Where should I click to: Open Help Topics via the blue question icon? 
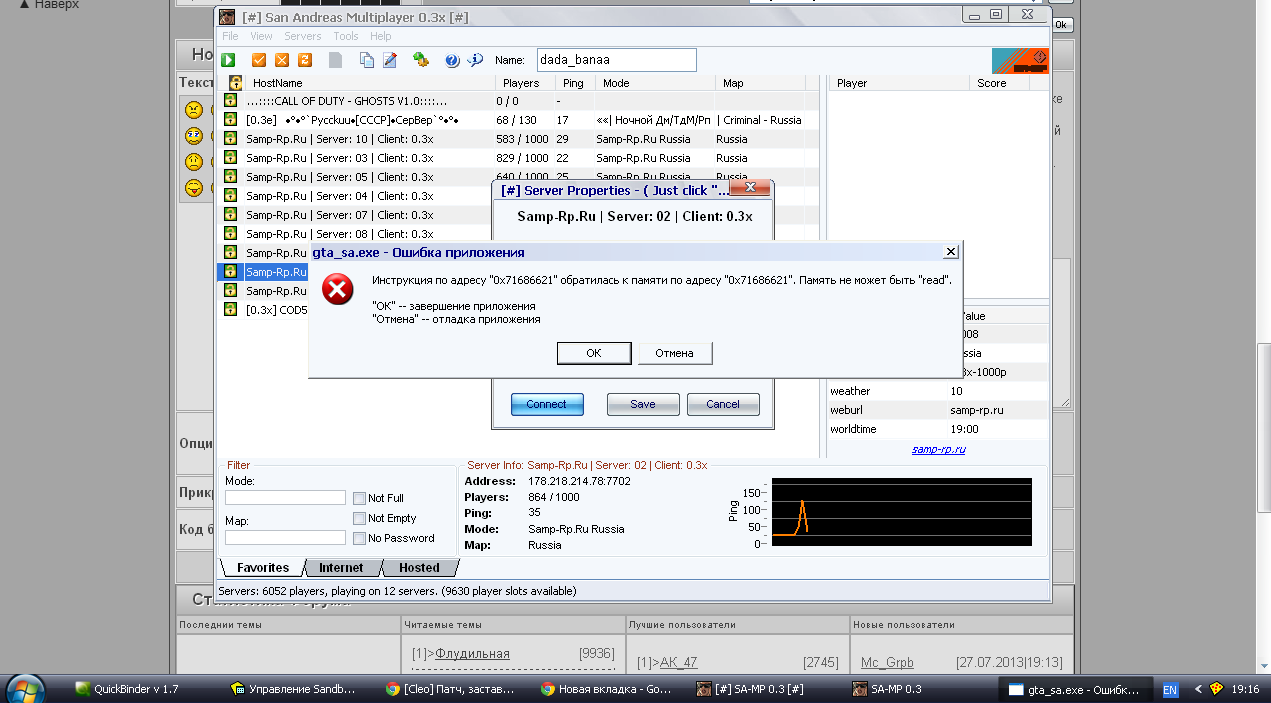452,60
